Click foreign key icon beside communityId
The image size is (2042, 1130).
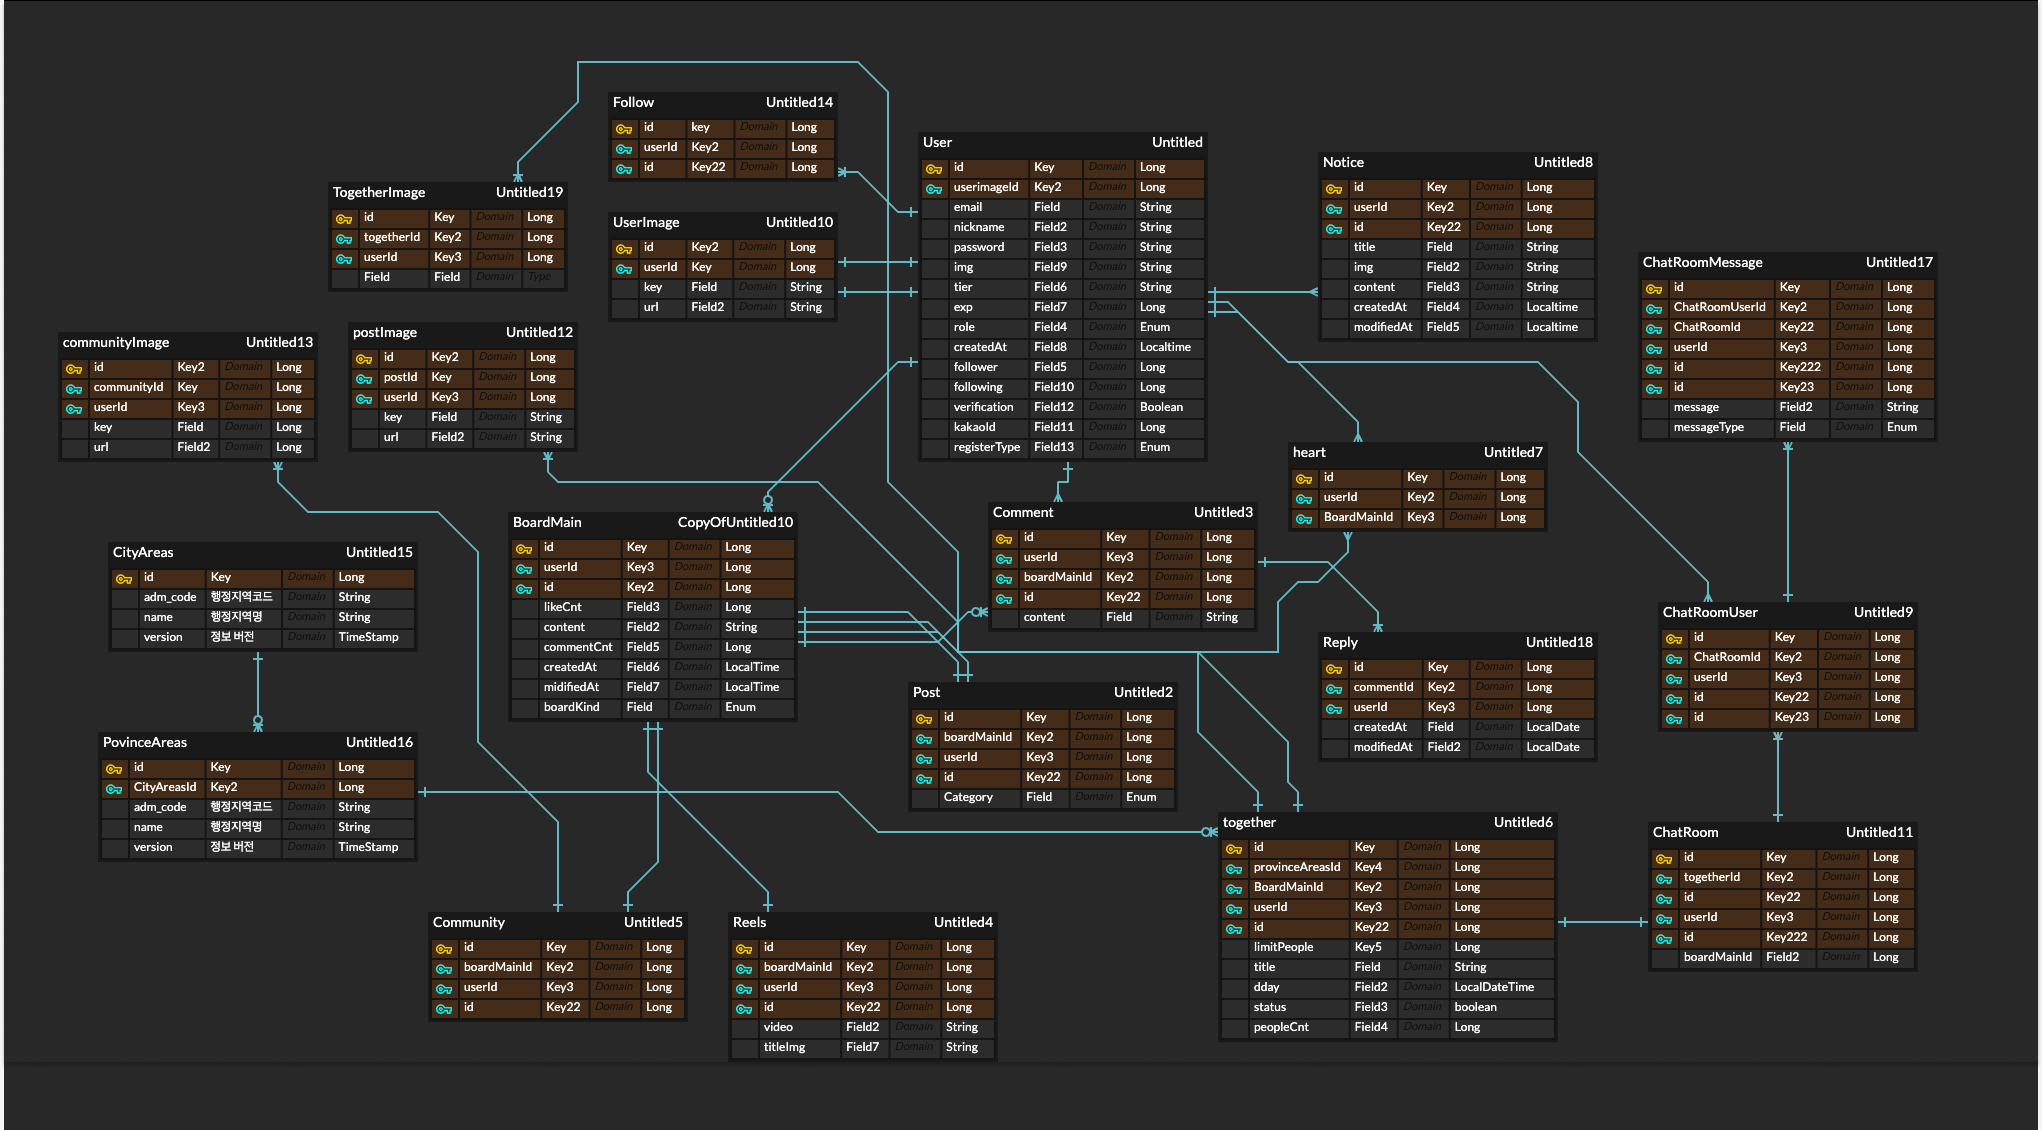(73, 388)
